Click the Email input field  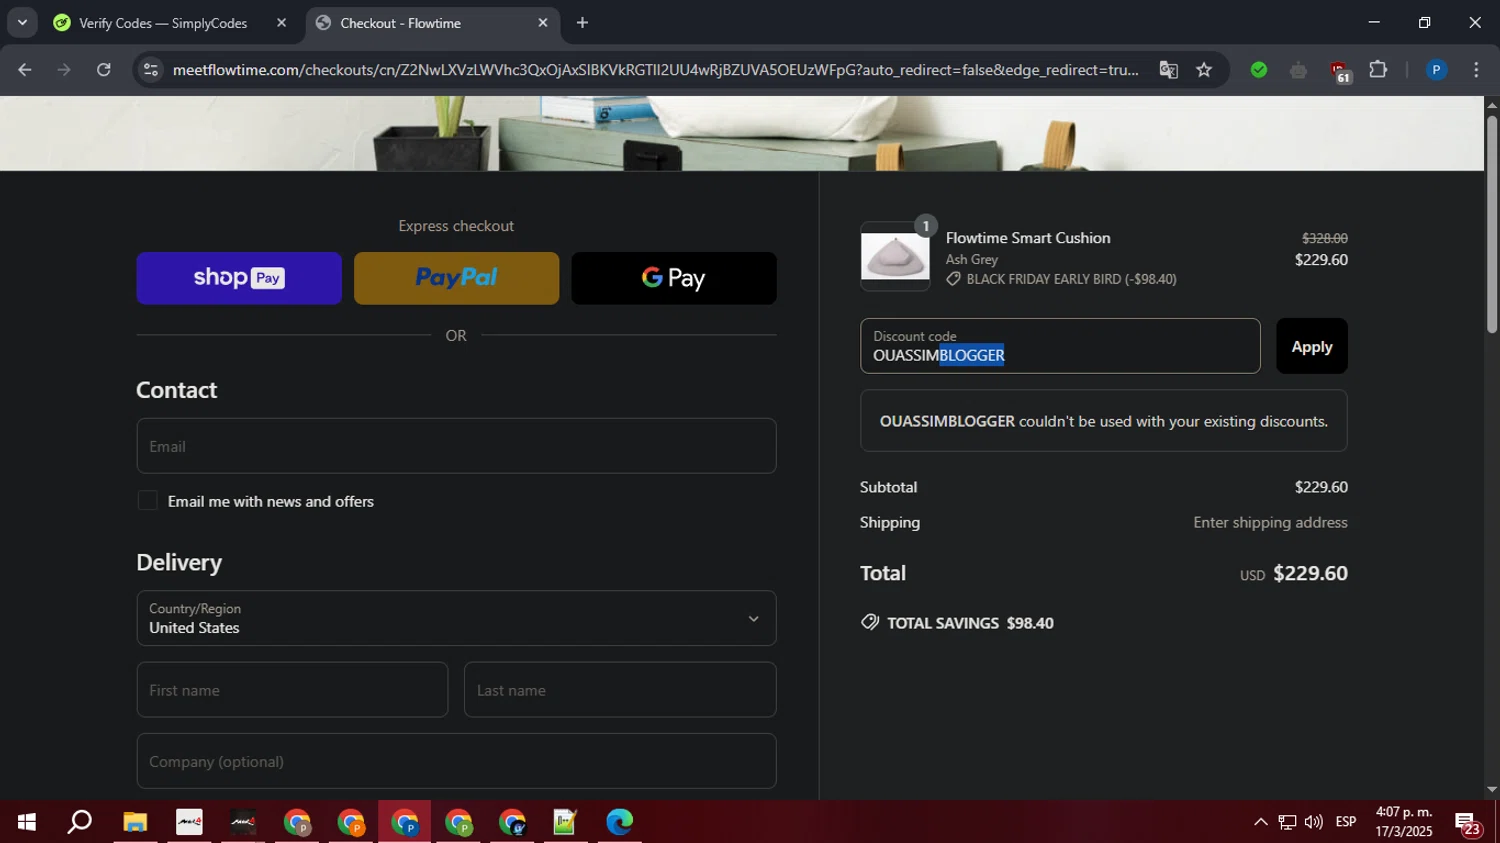pos(456,446)
